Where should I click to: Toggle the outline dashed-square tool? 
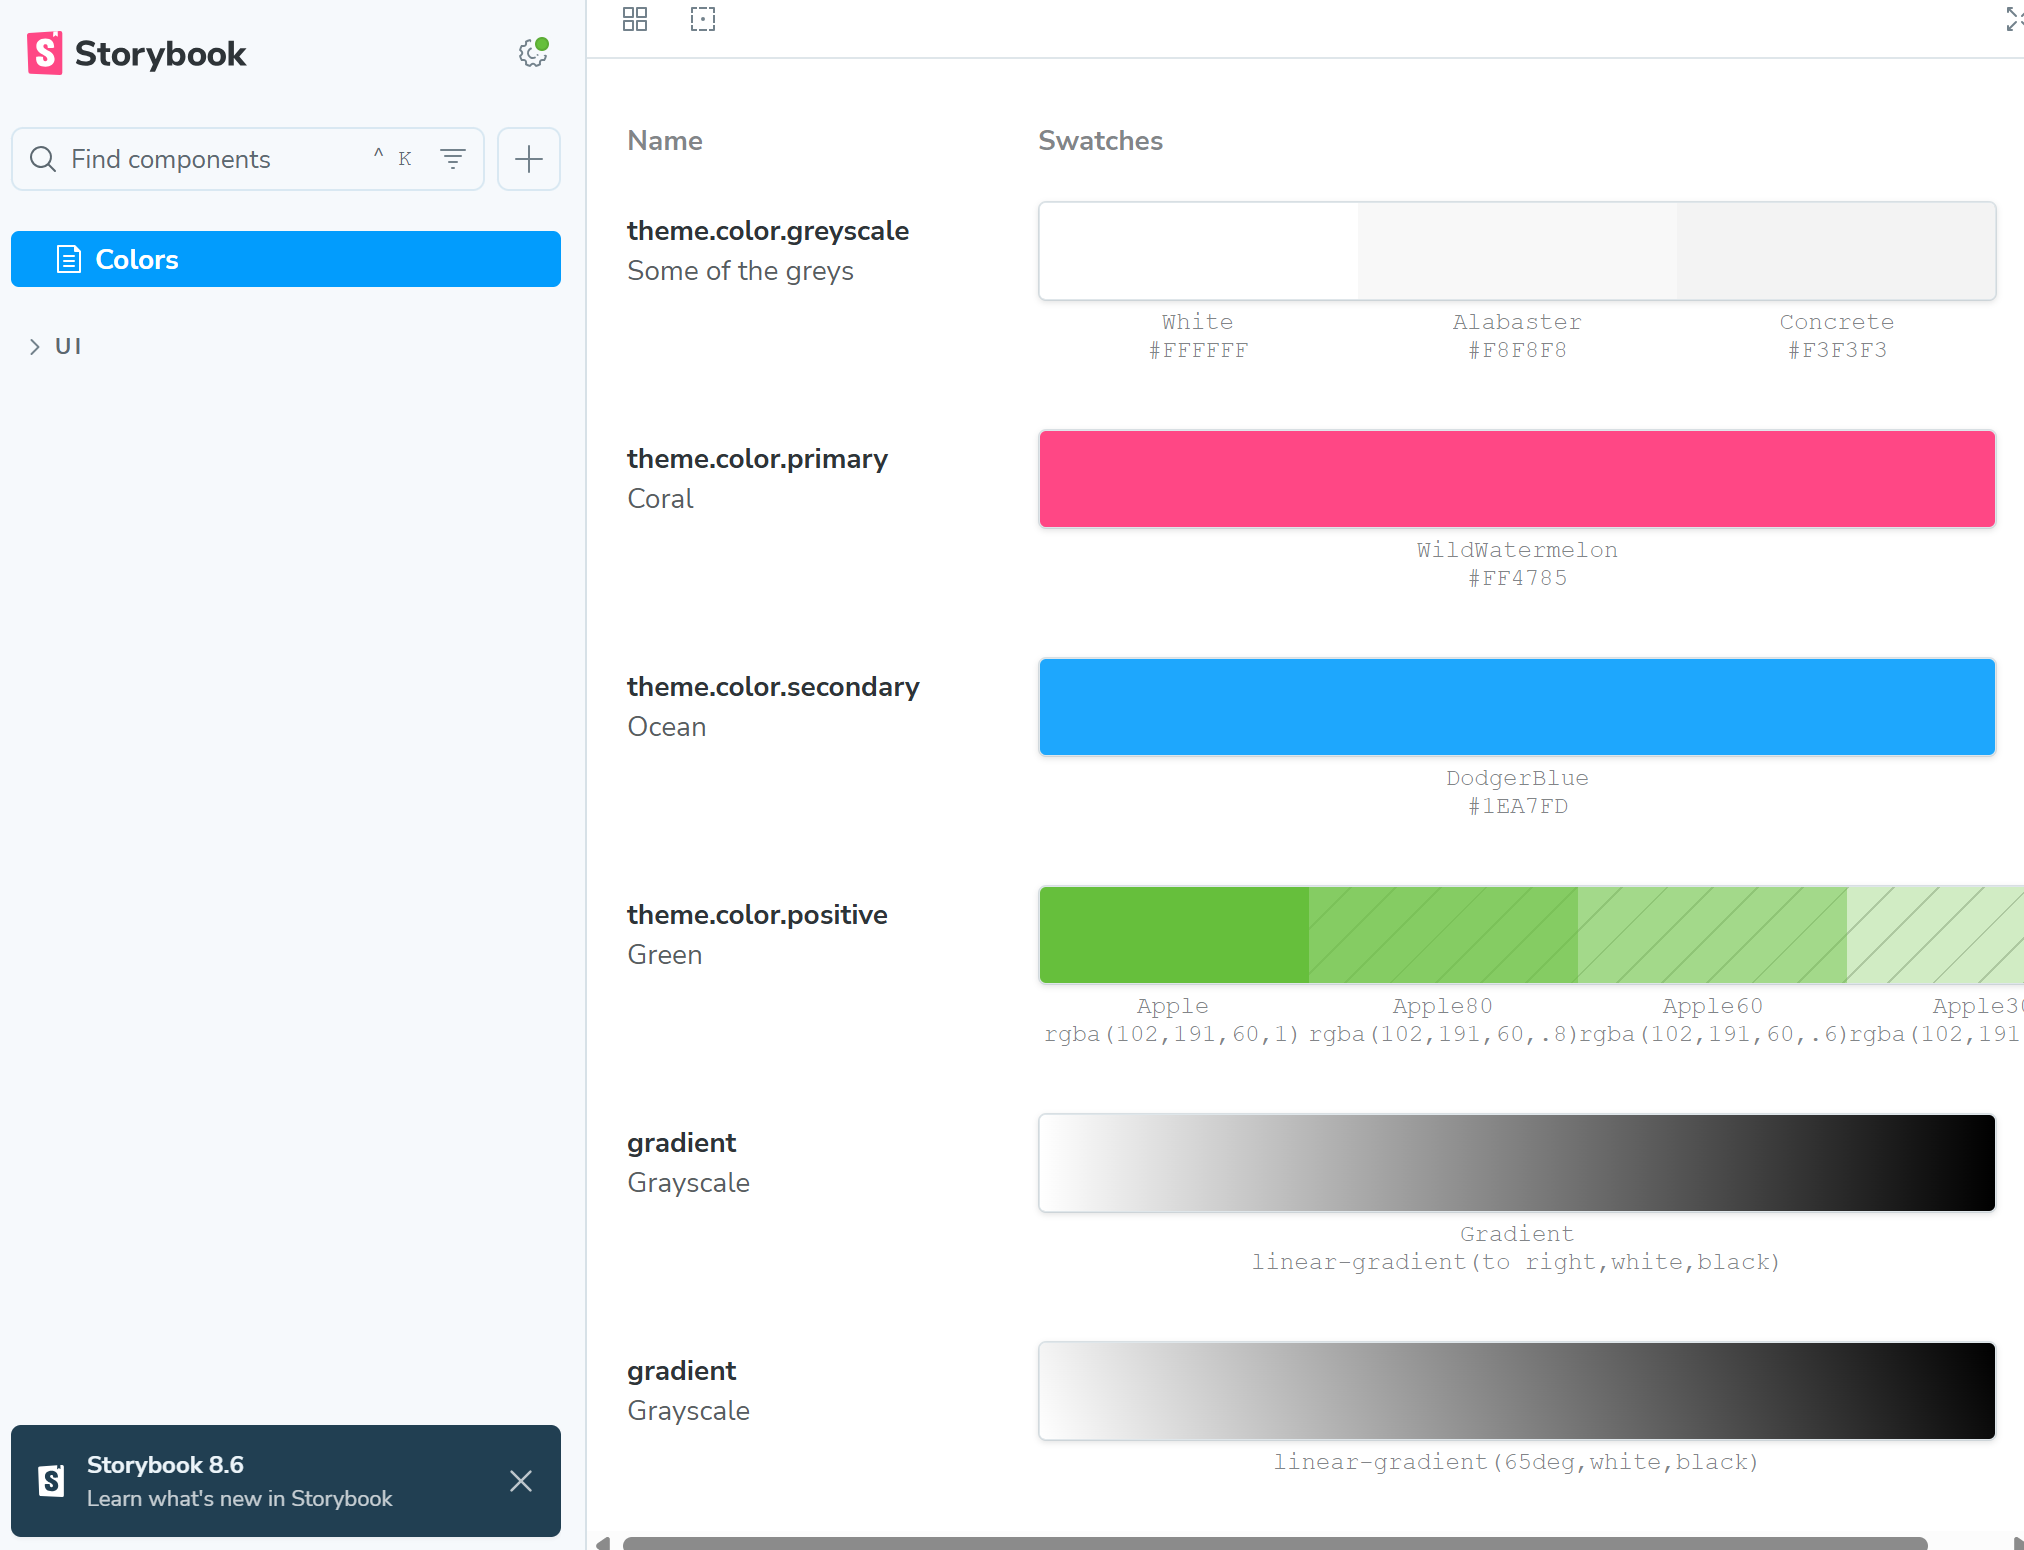click(703, 19)
